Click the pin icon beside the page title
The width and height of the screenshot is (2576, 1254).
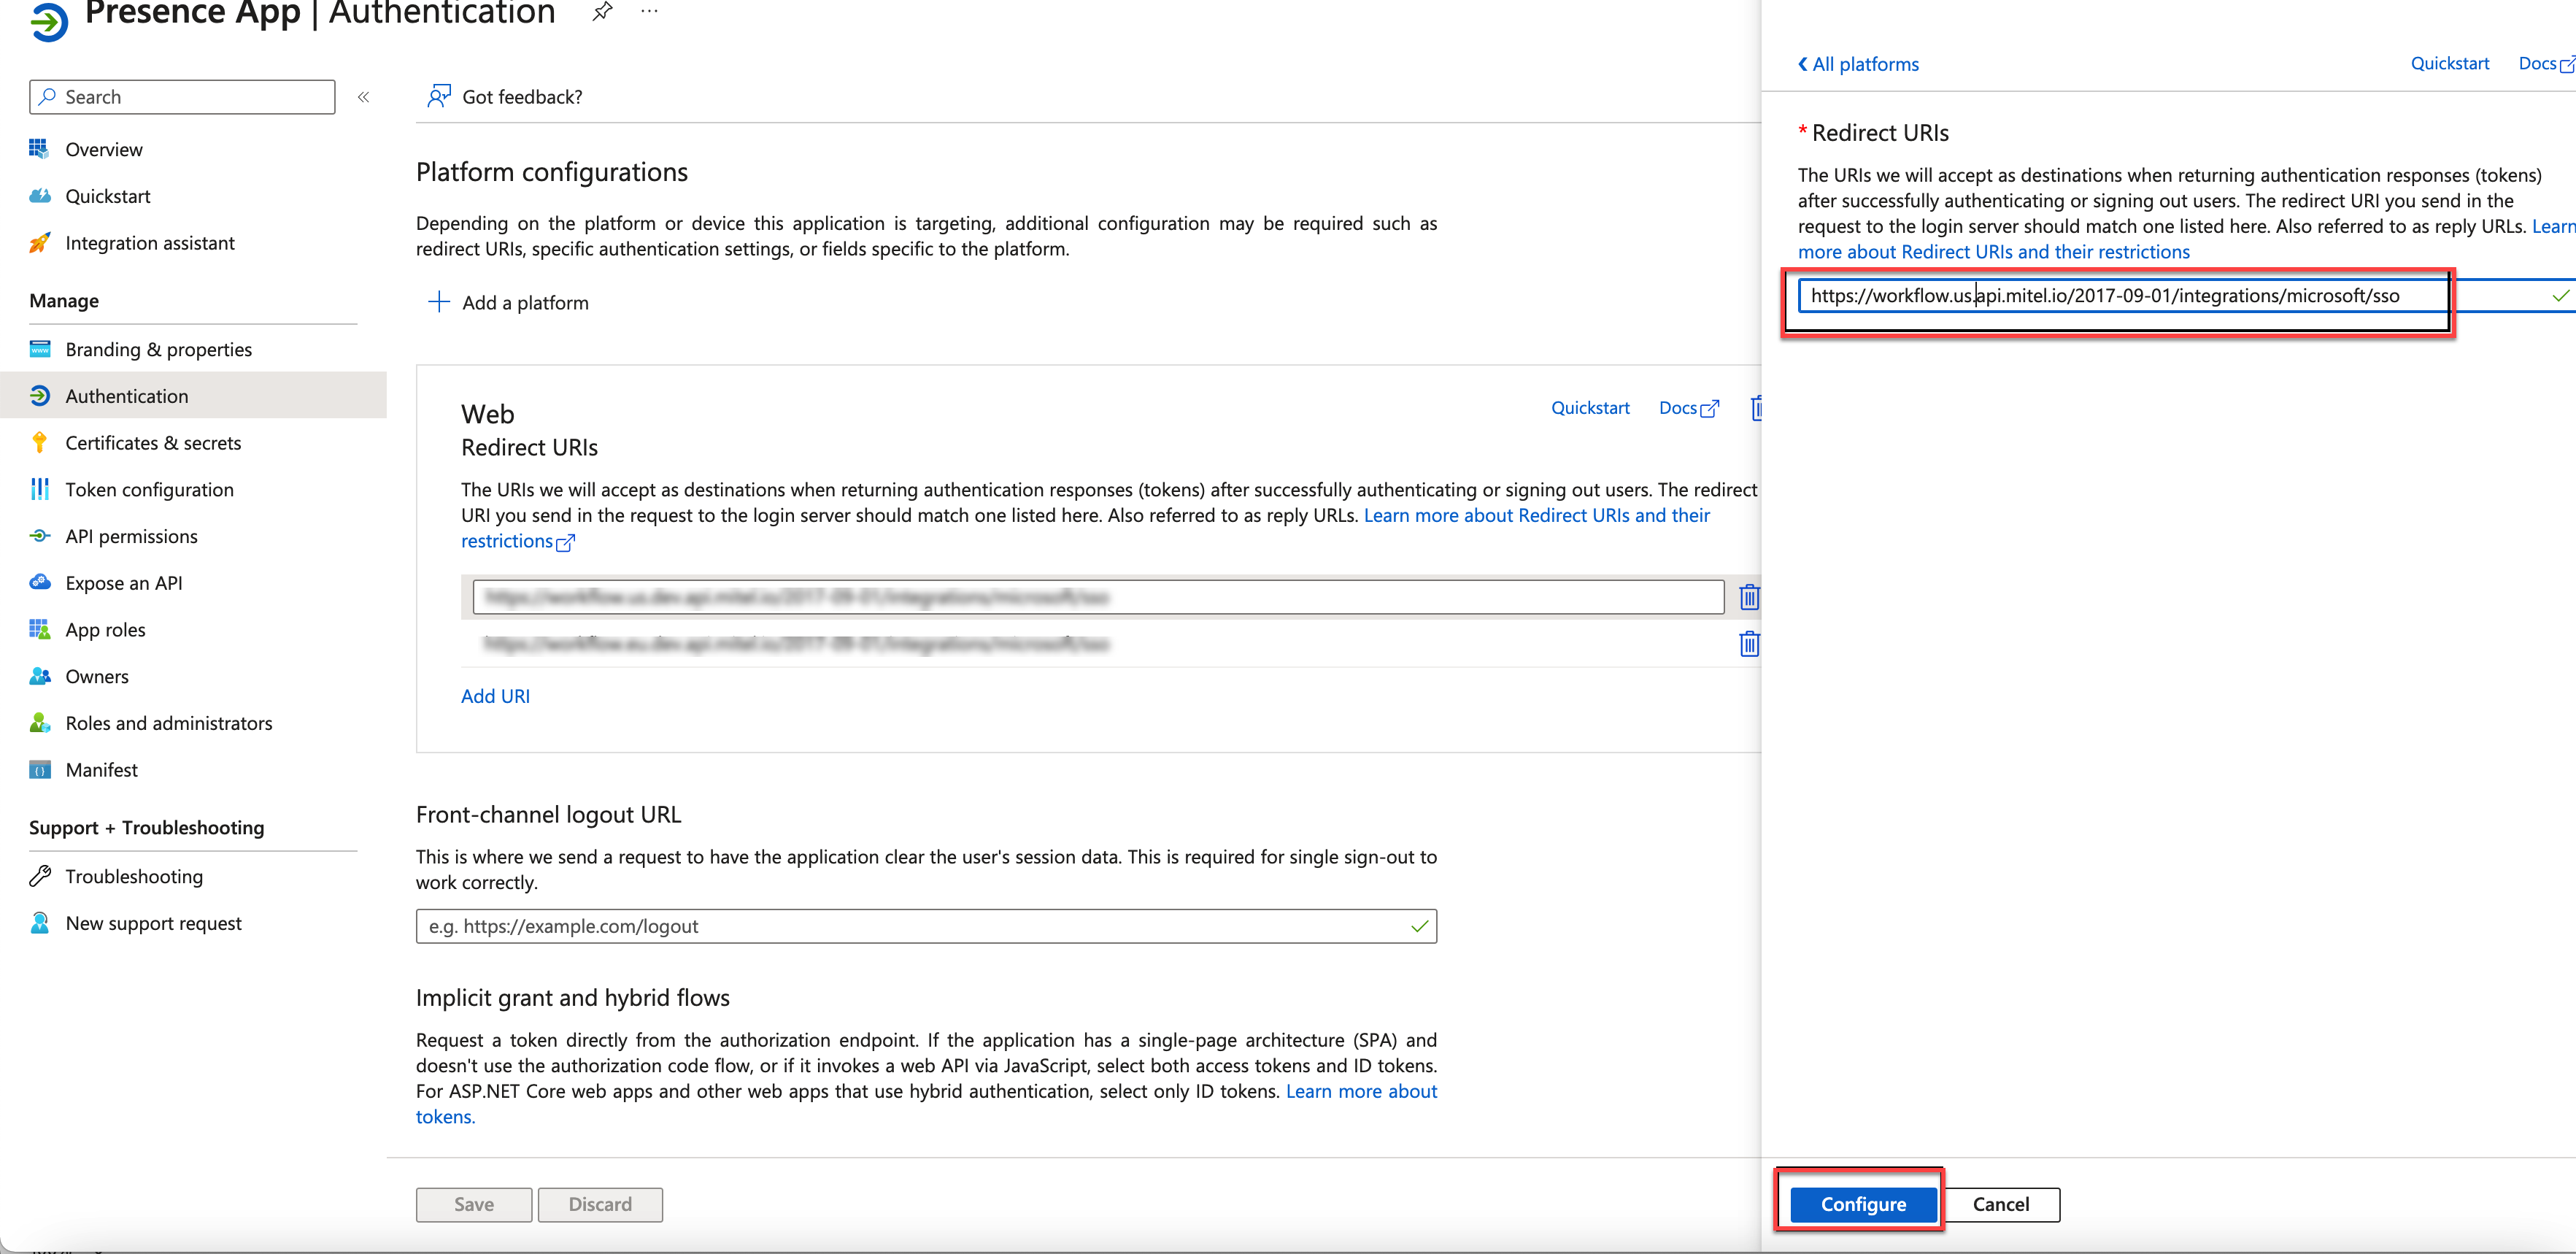[602, 12]
